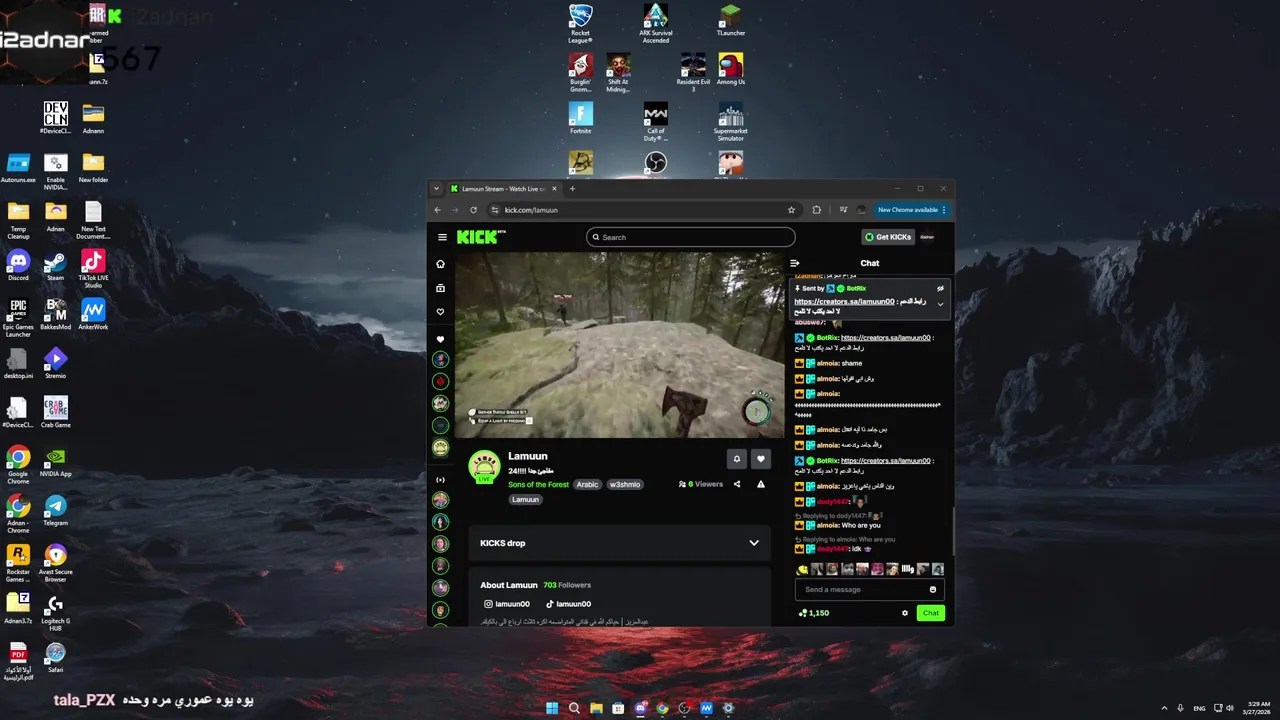Click the Arabic language tag
This screenshot has height=720, width=1280.
click(x=587, y=484)
